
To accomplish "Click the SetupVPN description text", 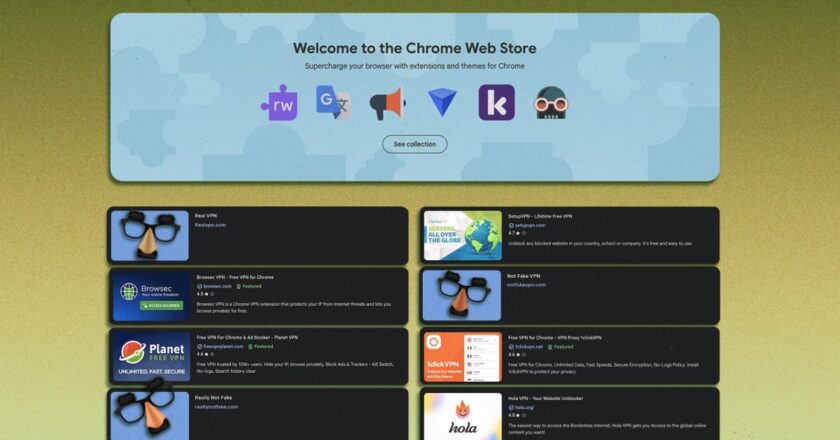I will 600,243.
